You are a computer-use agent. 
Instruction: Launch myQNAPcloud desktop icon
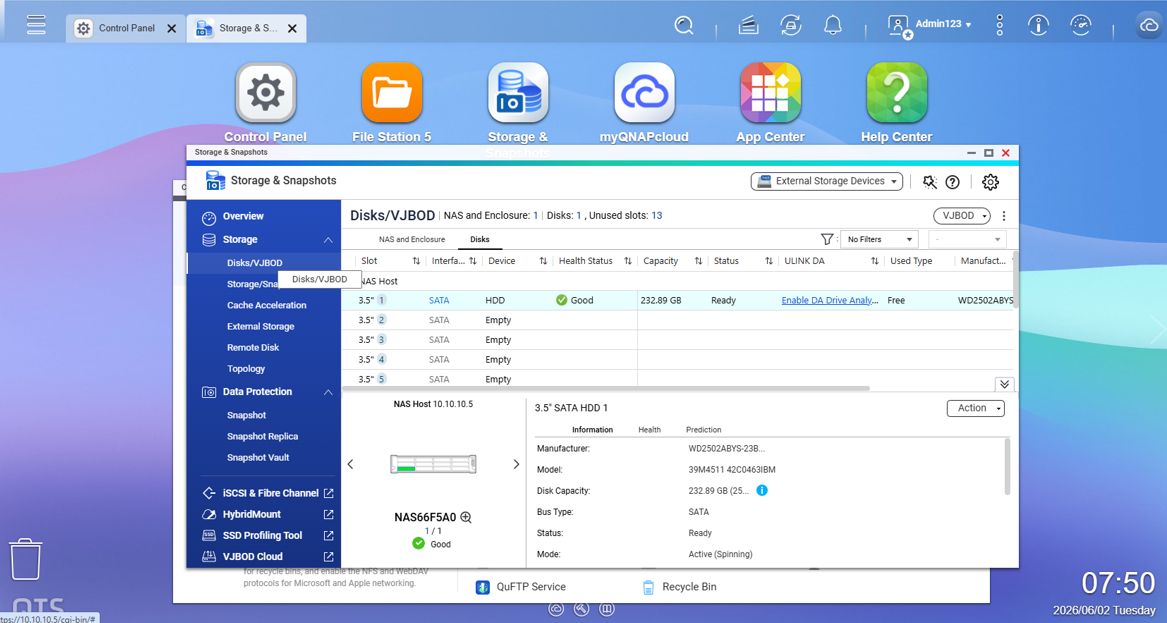coord(645,93)
